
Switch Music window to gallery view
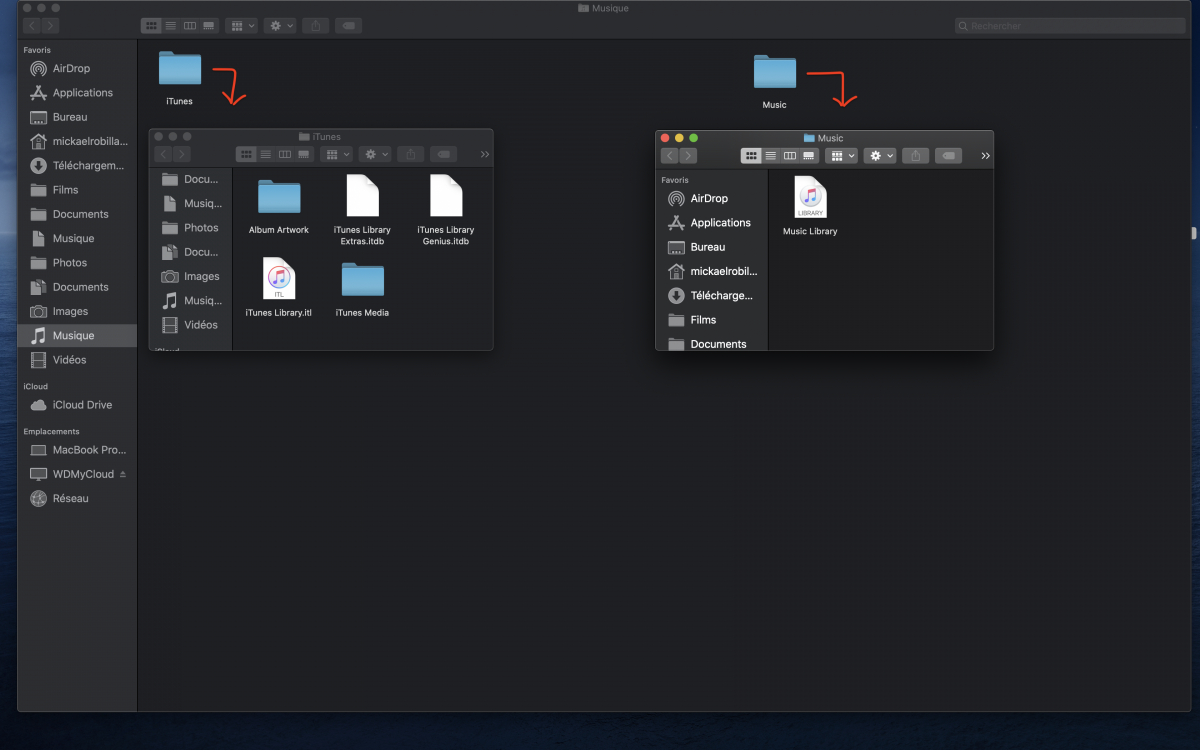click(809, 155)
